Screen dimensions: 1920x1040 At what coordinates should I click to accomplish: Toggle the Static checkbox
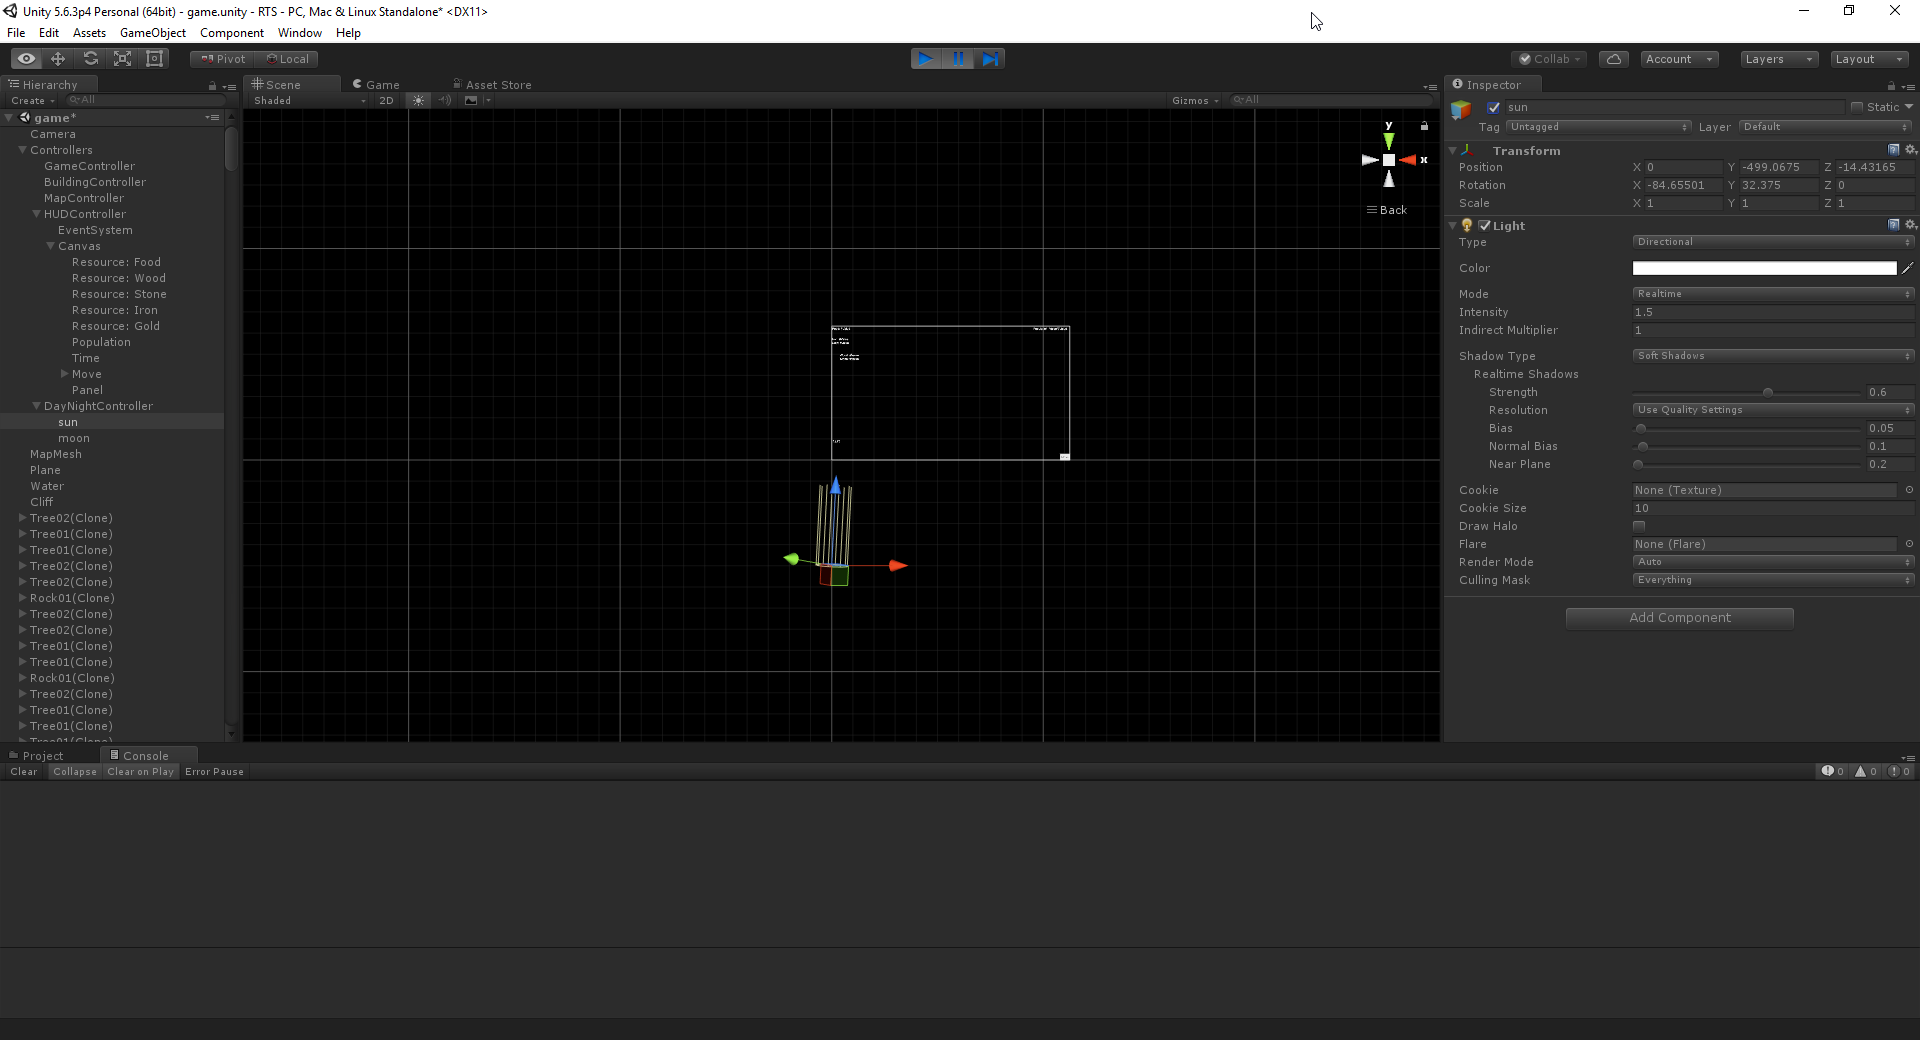[x=1857, y=107]
